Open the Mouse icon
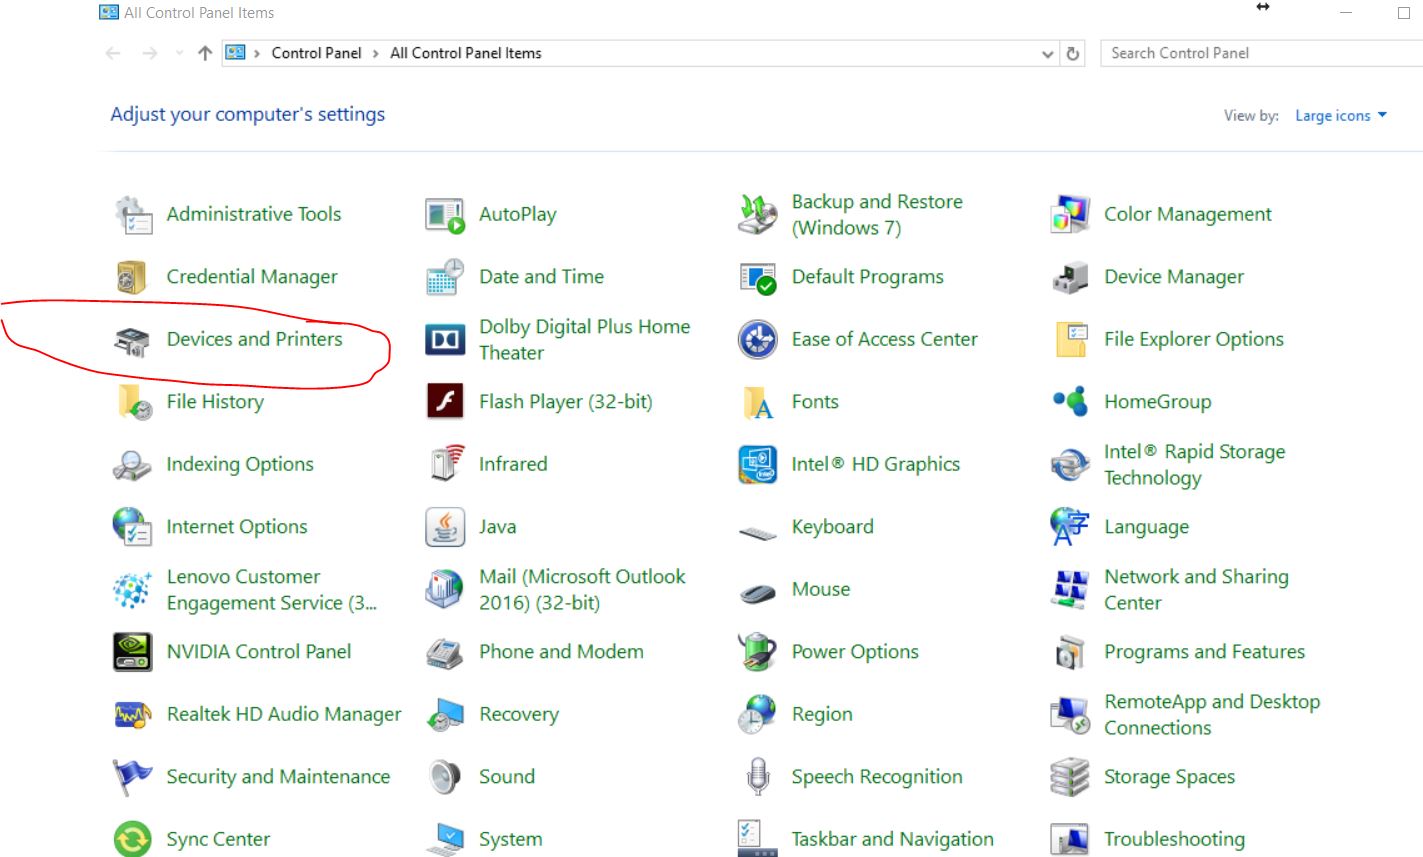Image resolution: width=1423 pixels, height=857 pixels. [x=757, y=593]
